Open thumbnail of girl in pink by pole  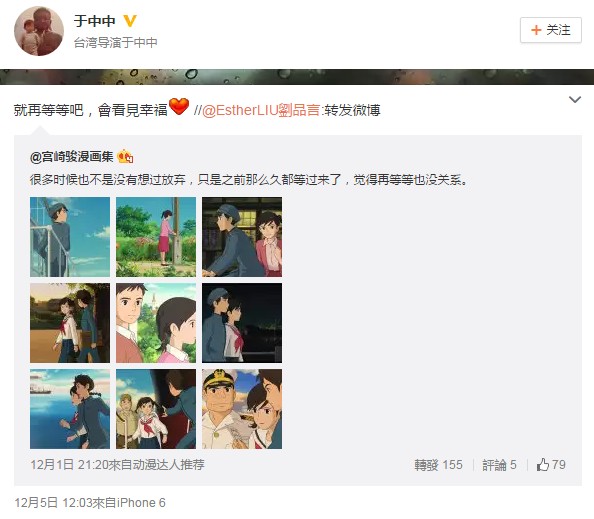click(156, 237)
